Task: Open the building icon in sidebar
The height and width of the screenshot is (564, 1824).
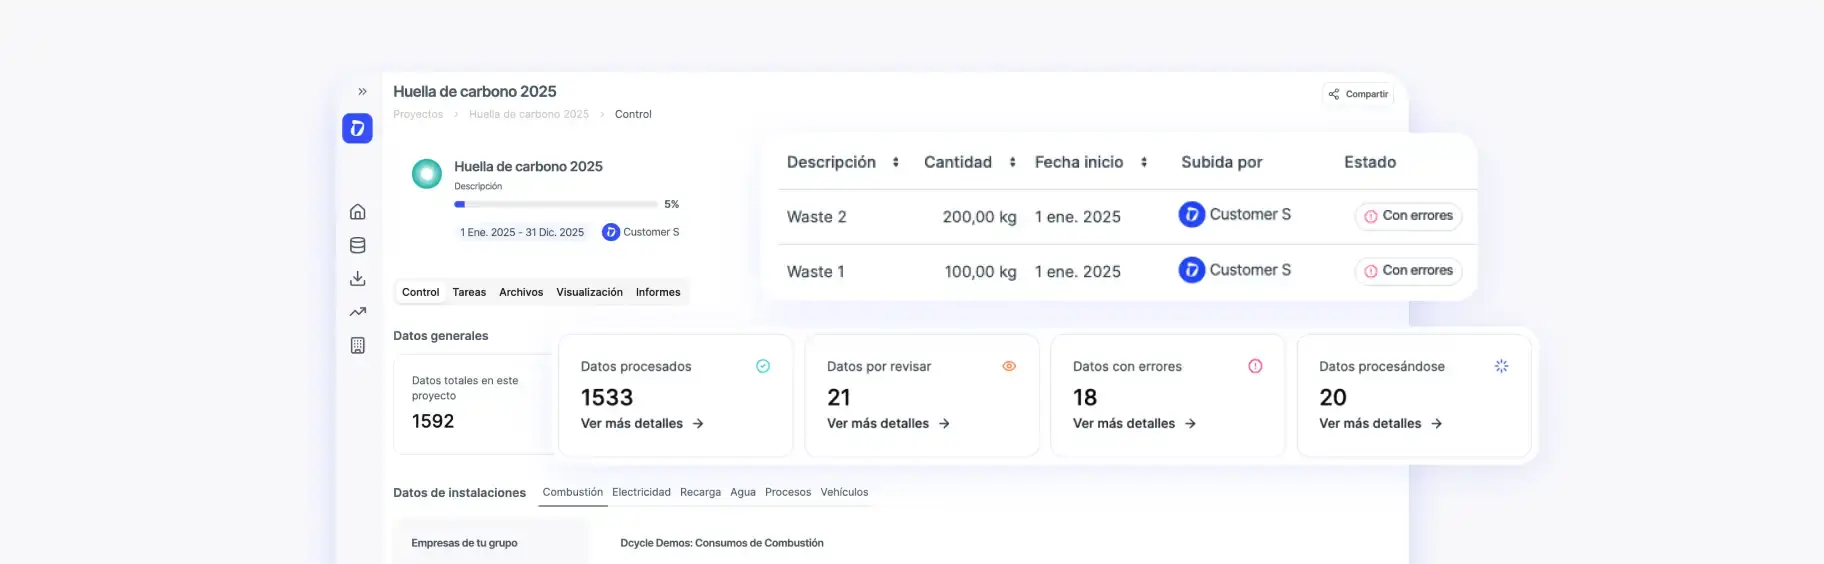Action: click(357, 345)
